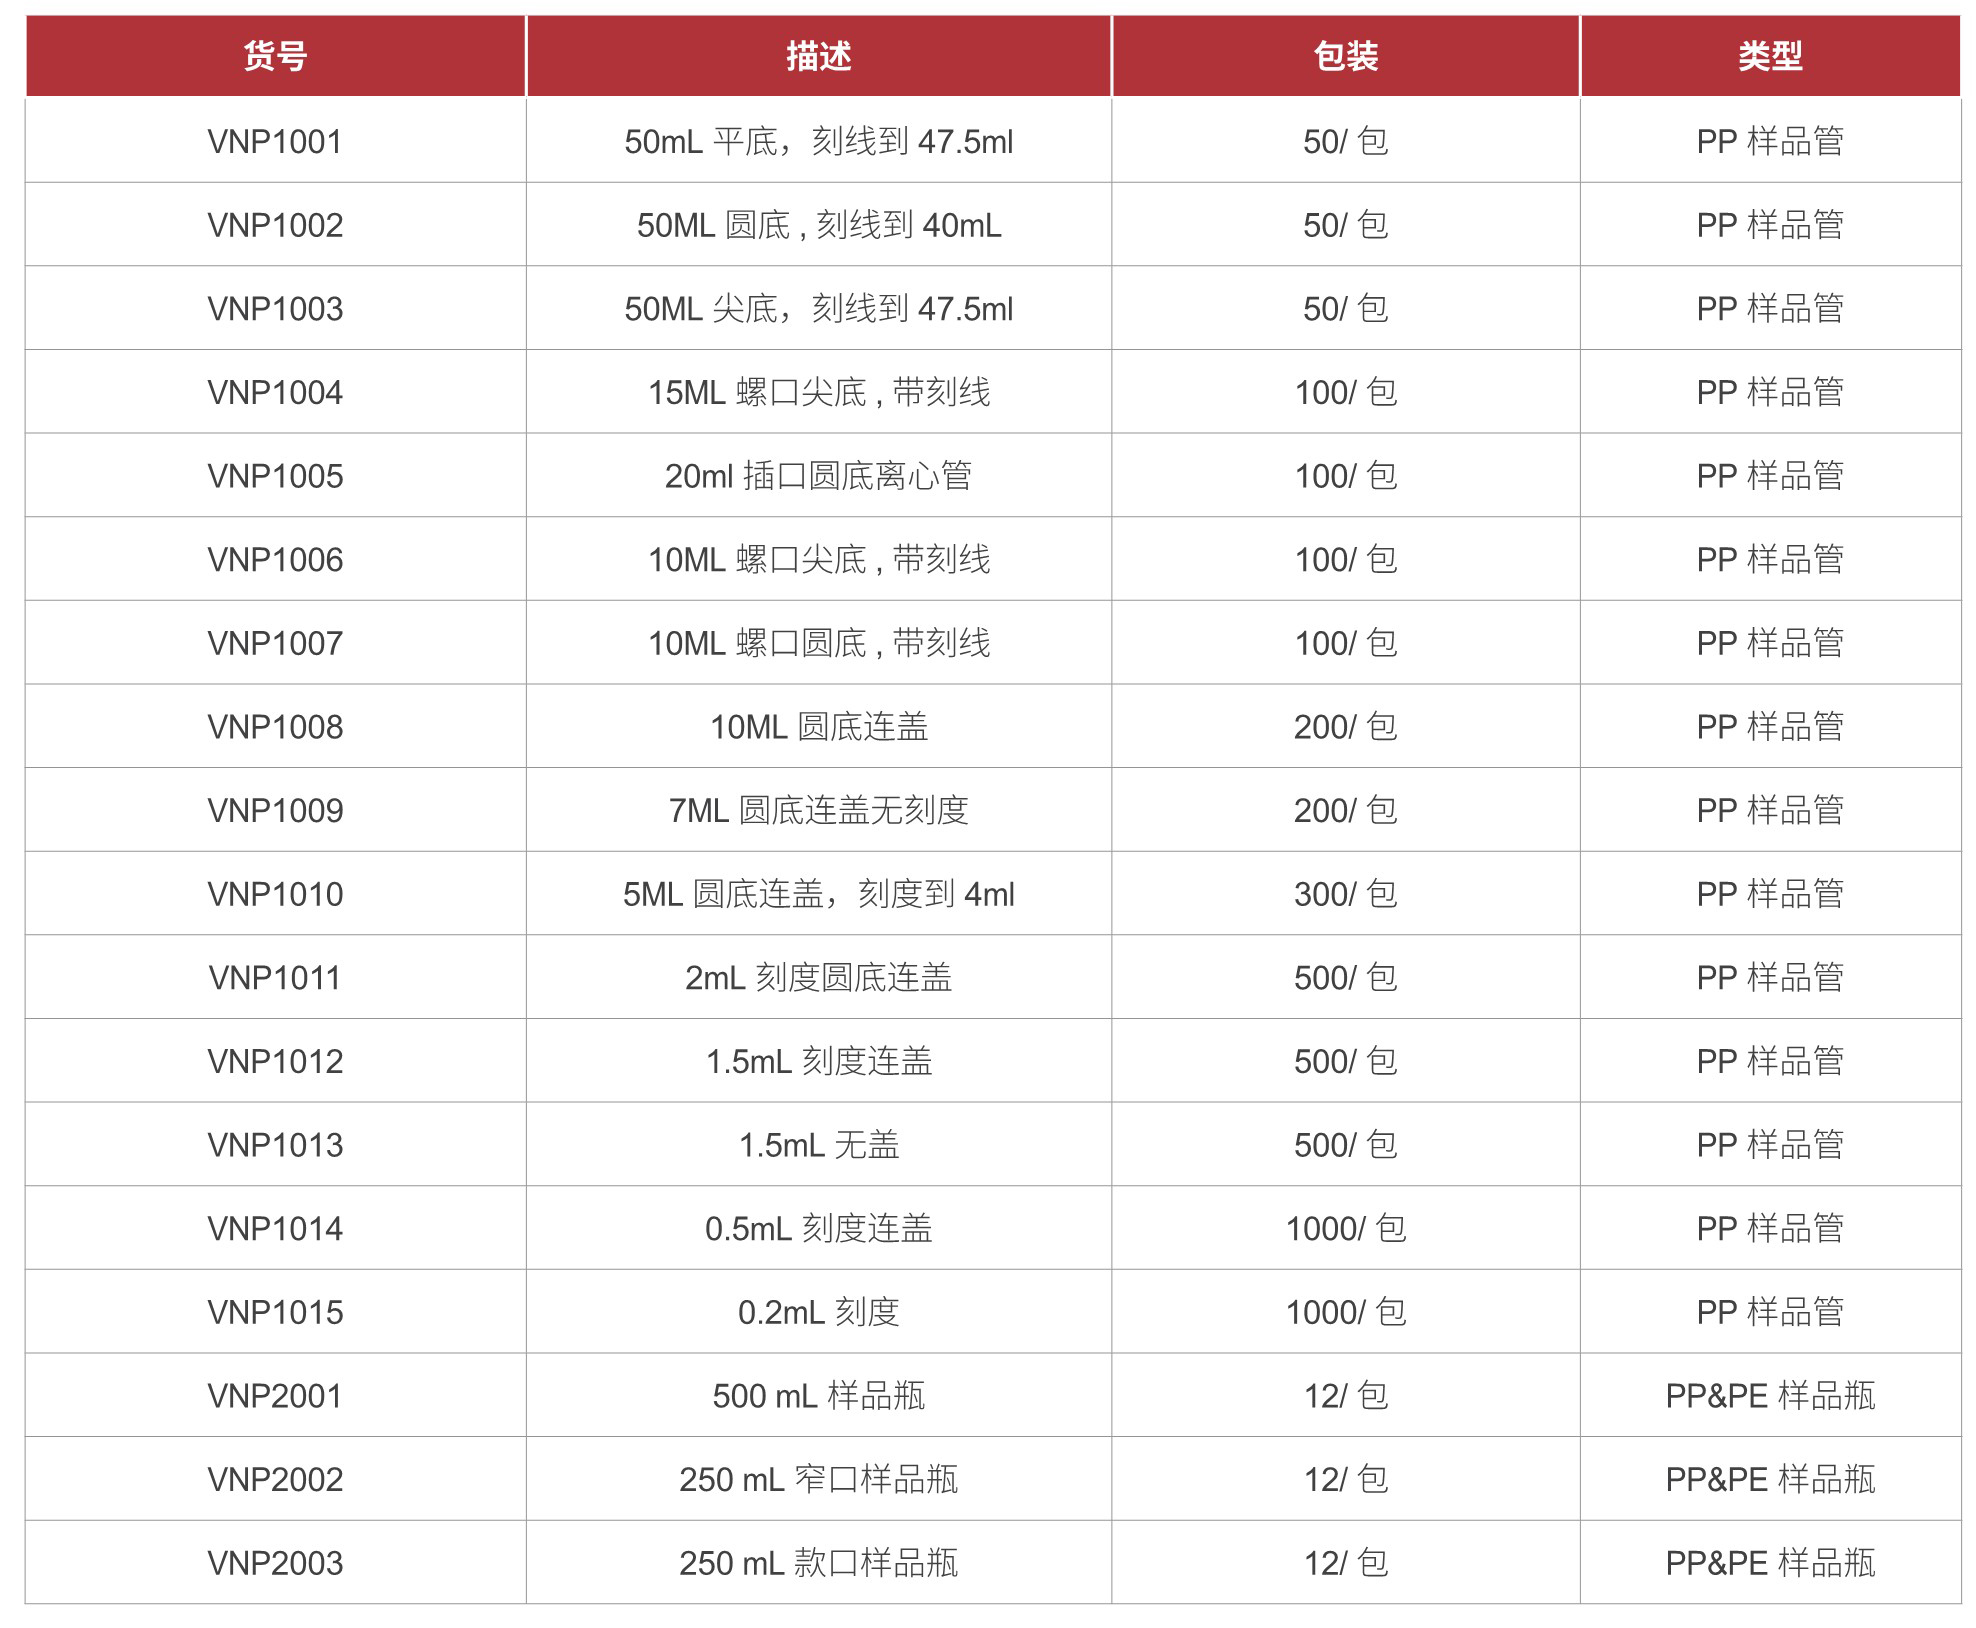Viewport: 1976px width, 1628px height.
Task: Click the 描述 column header
Action: pos(818,56)
